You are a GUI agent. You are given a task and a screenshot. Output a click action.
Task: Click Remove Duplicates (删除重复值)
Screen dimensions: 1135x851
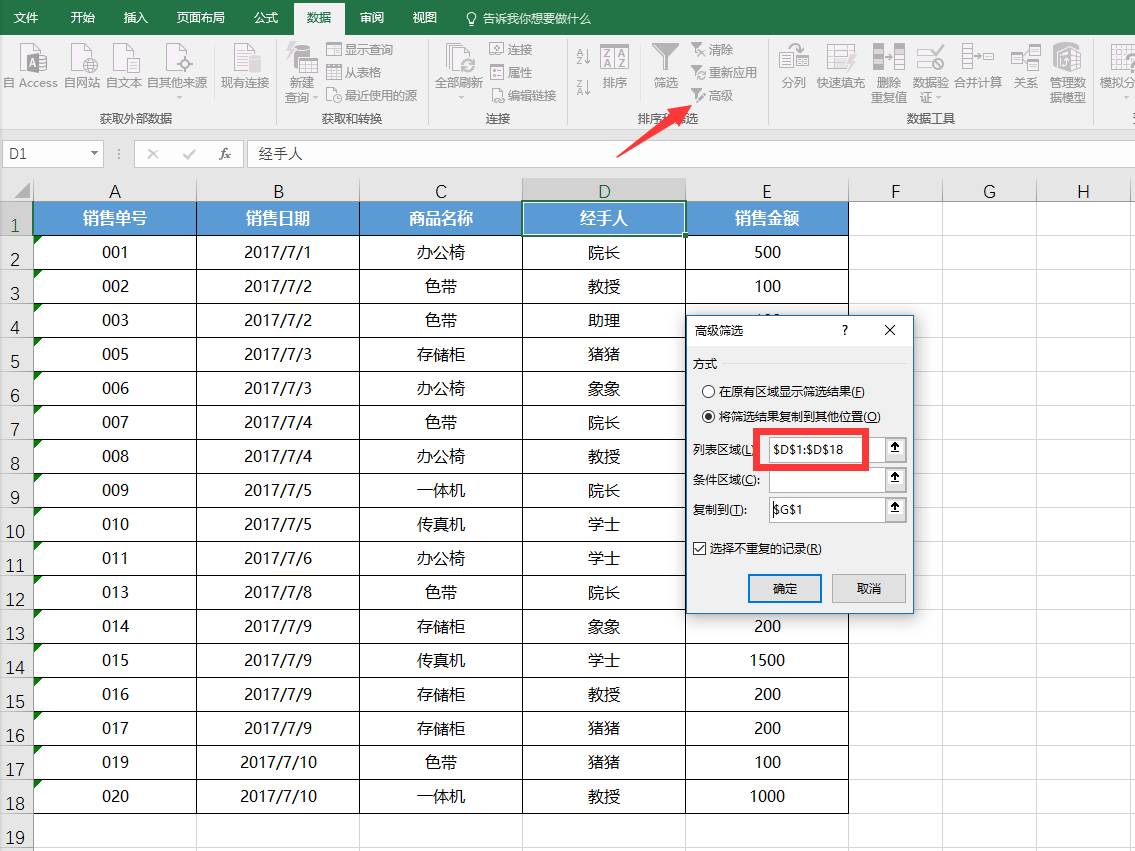click(888, 72)
